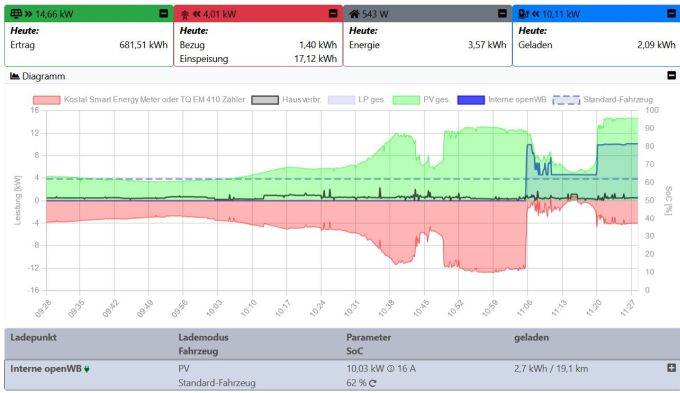680x393 pixels.
Task: Click the PV power value 14,66 kW
Action: (x=54, y=14)
